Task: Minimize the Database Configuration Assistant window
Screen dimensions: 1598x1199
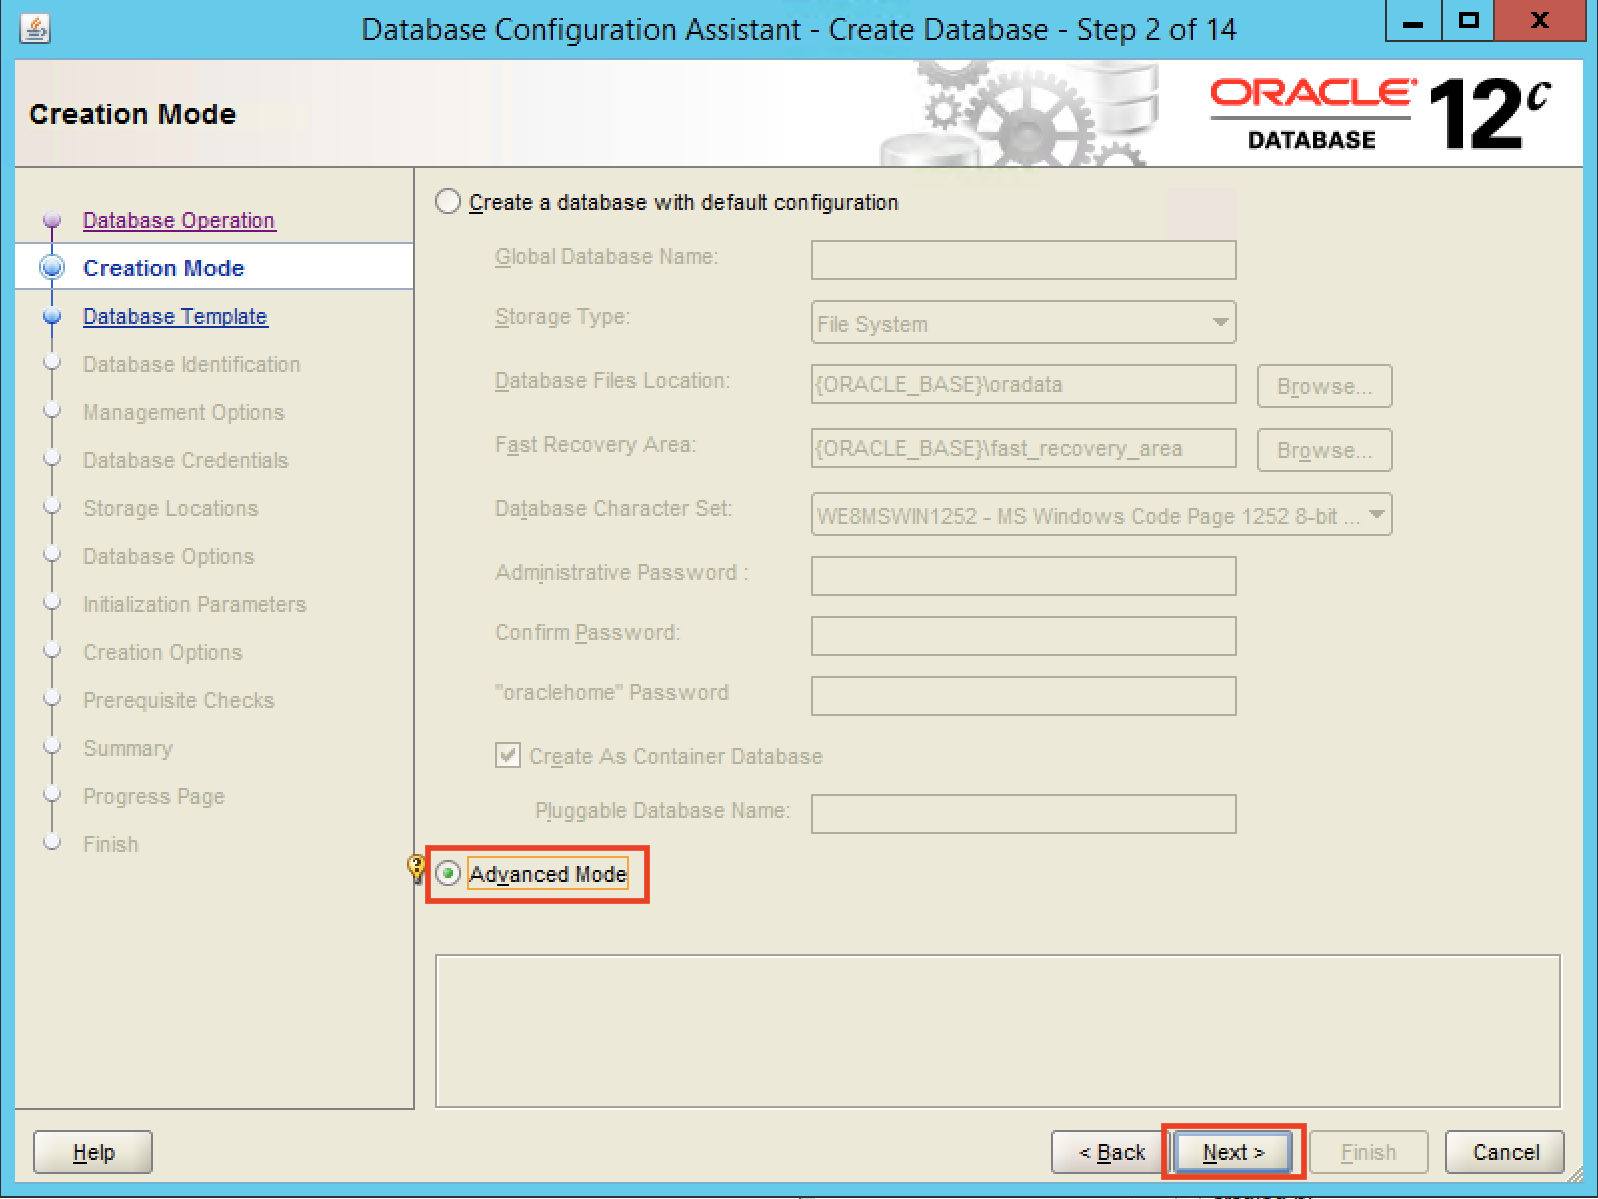Action: (1413, 21)
